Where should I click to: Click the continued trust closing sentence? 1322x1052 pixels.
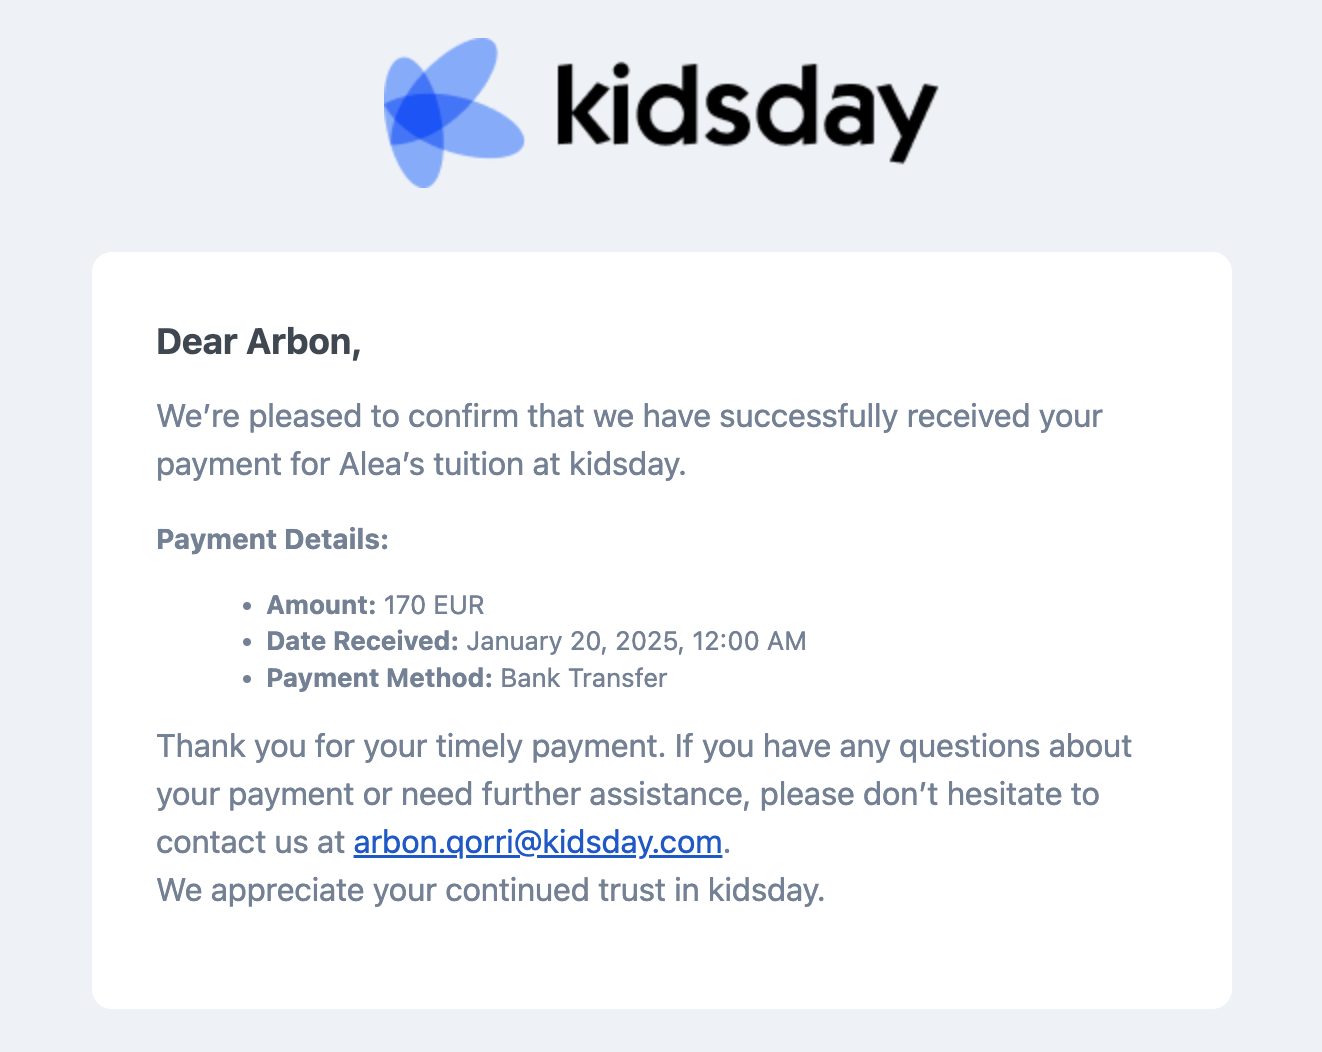(x=491, y=890)
